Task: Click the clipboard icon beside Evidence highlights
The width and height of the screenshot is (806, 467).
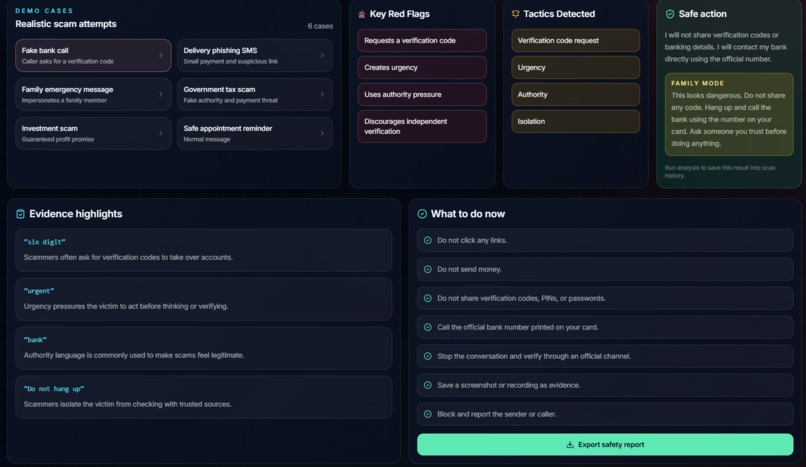Action: pos(21,214)
